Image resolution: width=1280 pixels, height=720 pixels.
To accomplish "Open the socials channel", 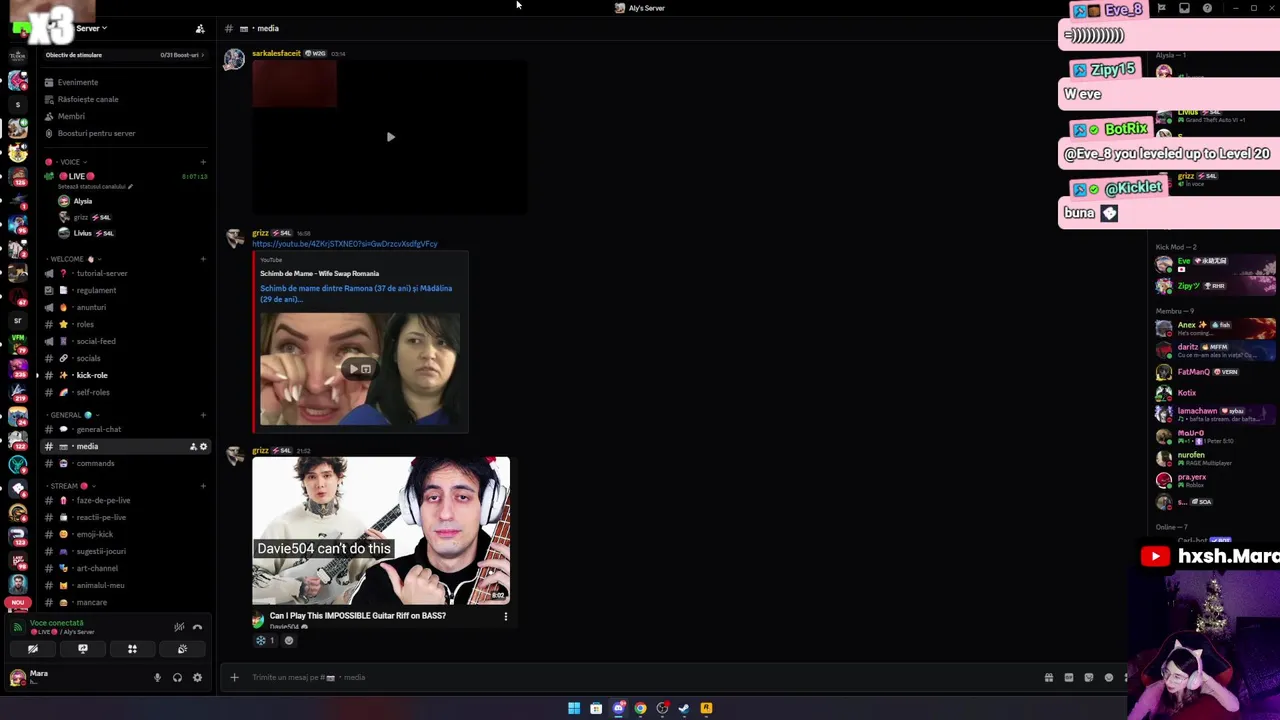I will [88, 358].
